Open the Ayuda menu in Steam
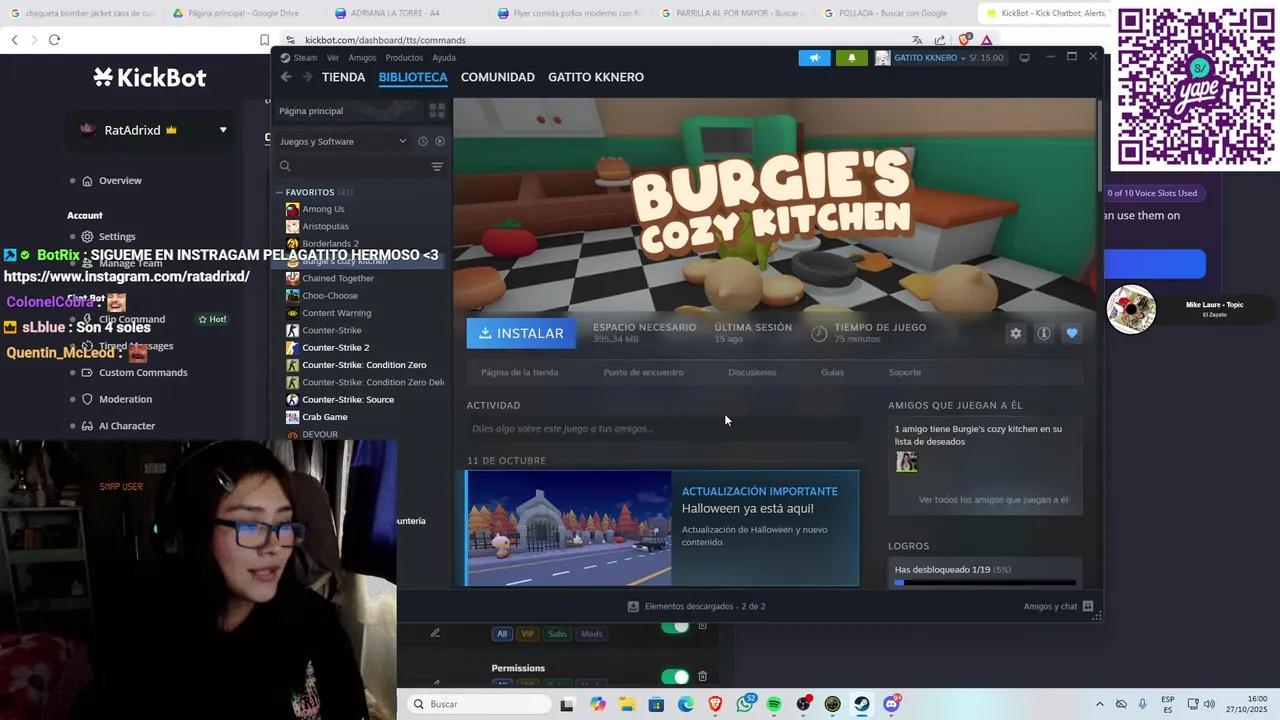The image size is (1280, 720). point(444,58)
